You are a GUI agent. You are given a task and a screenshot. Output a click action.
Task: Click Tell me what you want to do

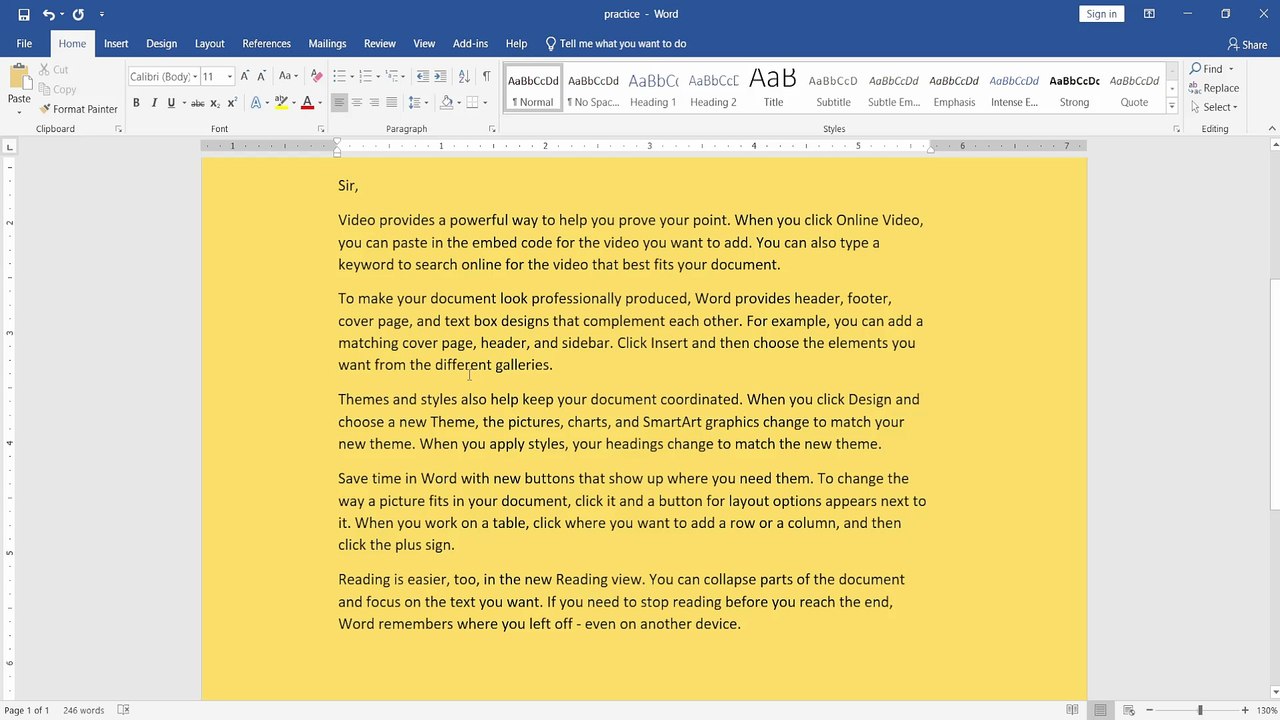pyautogui.click(x=616, y=44)
